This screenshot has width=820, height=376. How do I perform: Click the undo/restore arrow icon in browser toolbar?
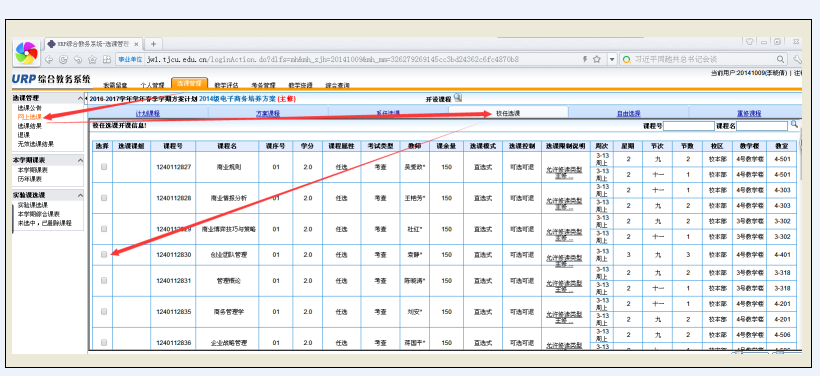78,60
